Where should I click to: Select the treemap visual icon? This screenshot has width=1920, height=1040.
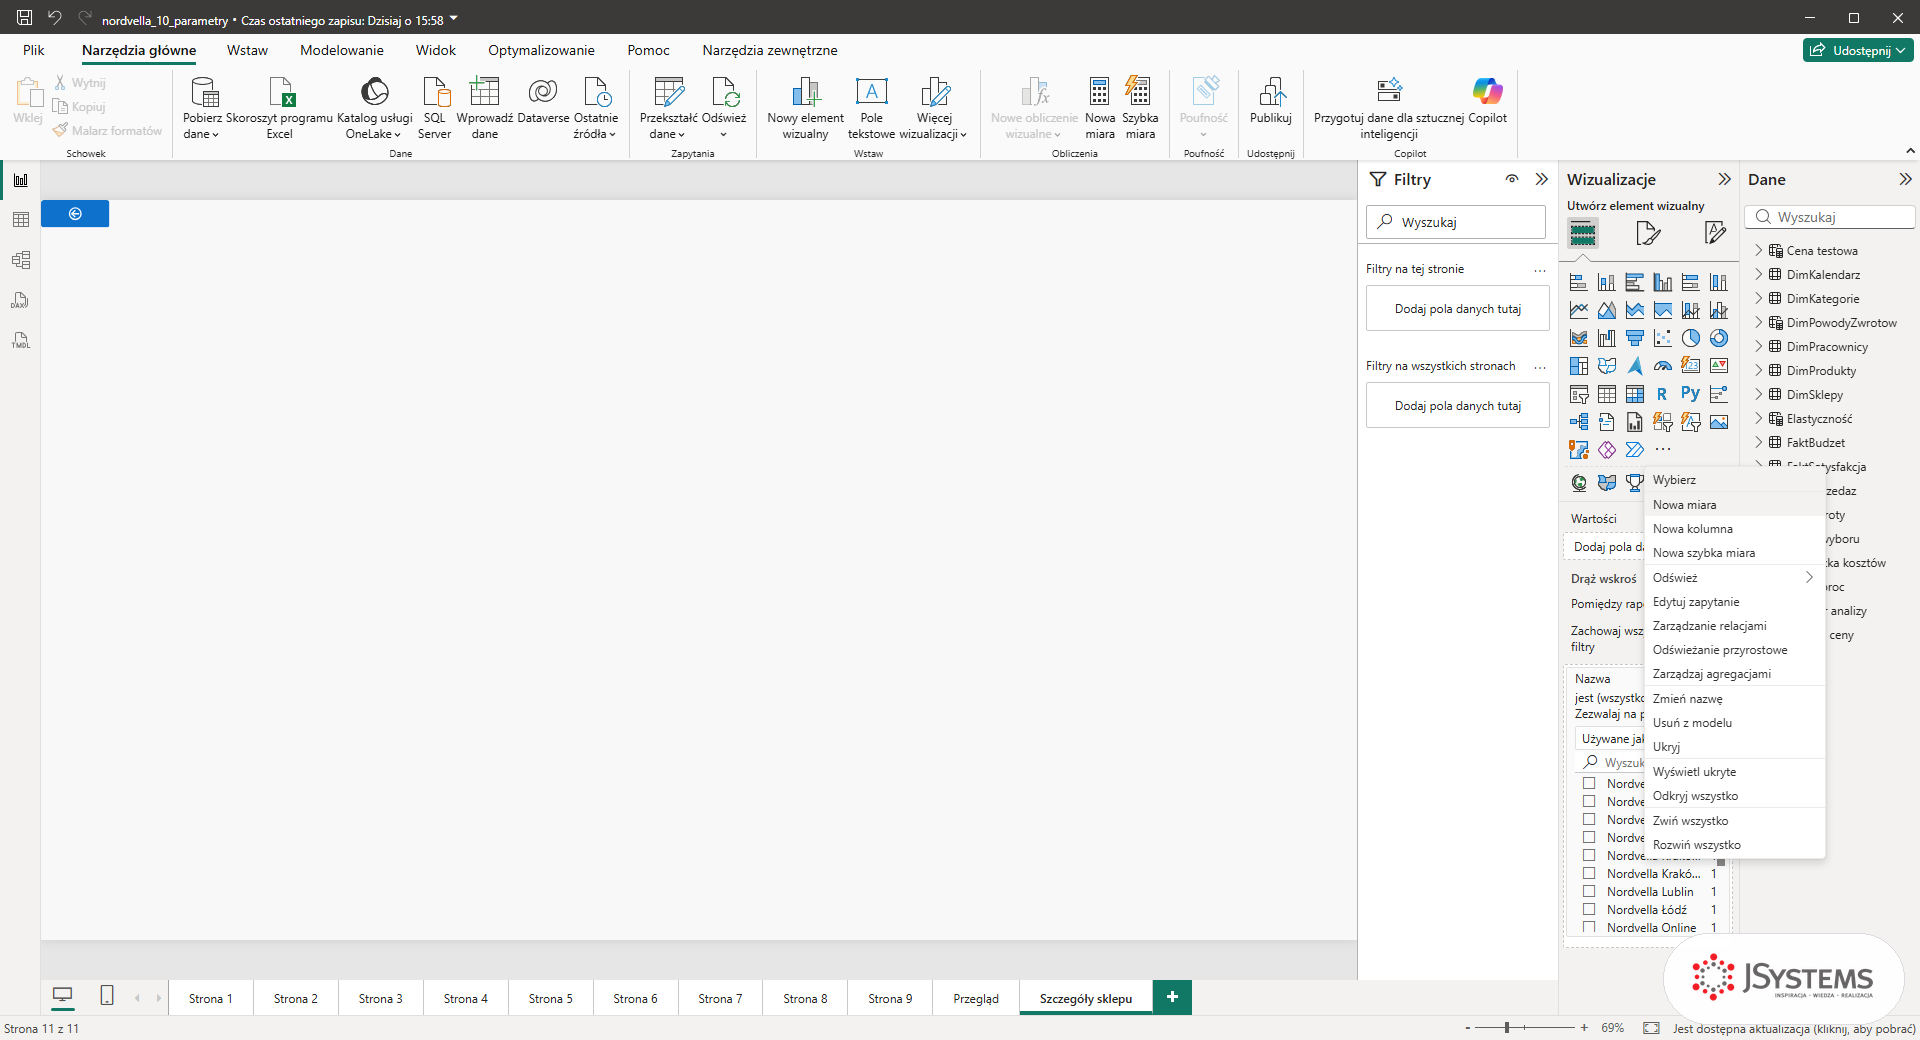tap(1578, 366)
